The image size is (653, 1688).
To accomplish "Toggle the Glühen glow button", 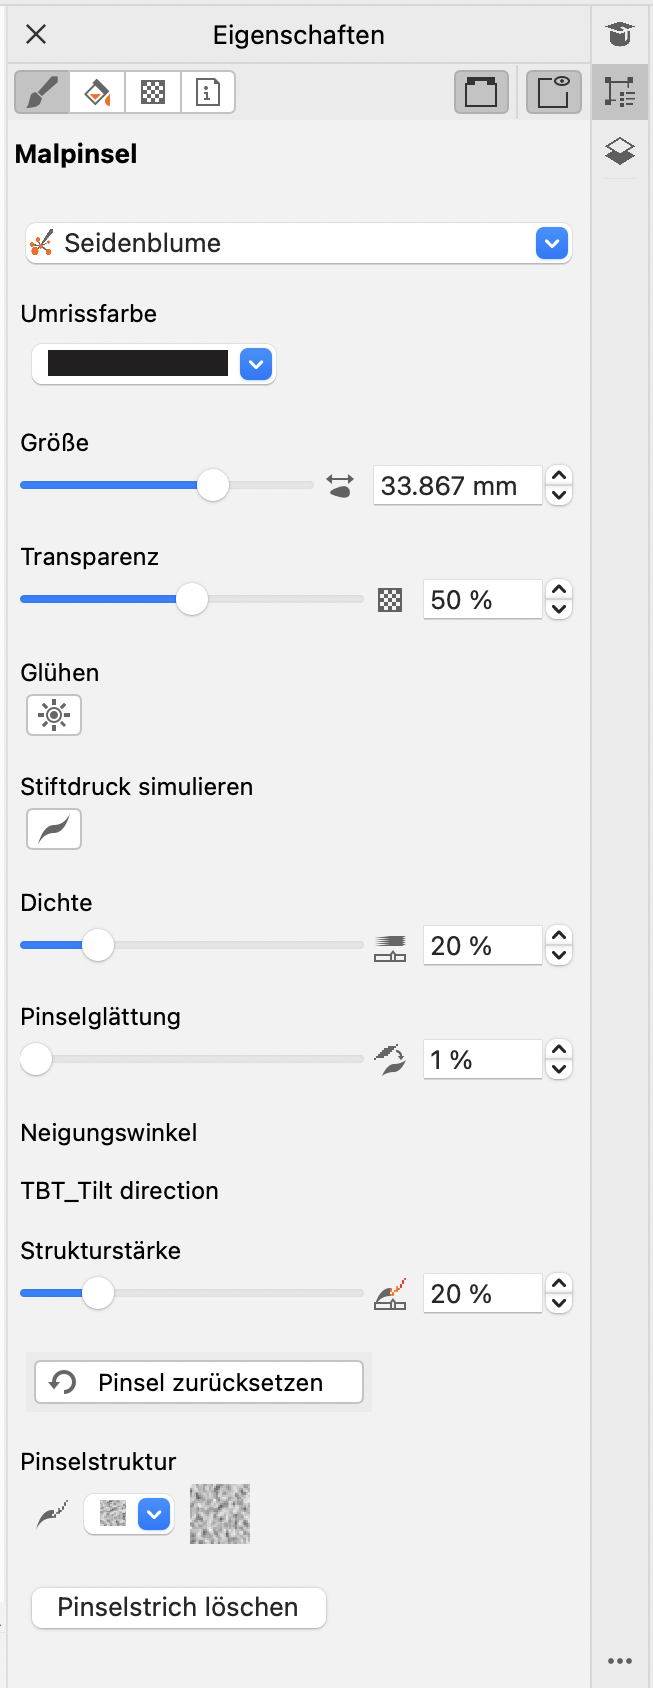I will [54, 715].
